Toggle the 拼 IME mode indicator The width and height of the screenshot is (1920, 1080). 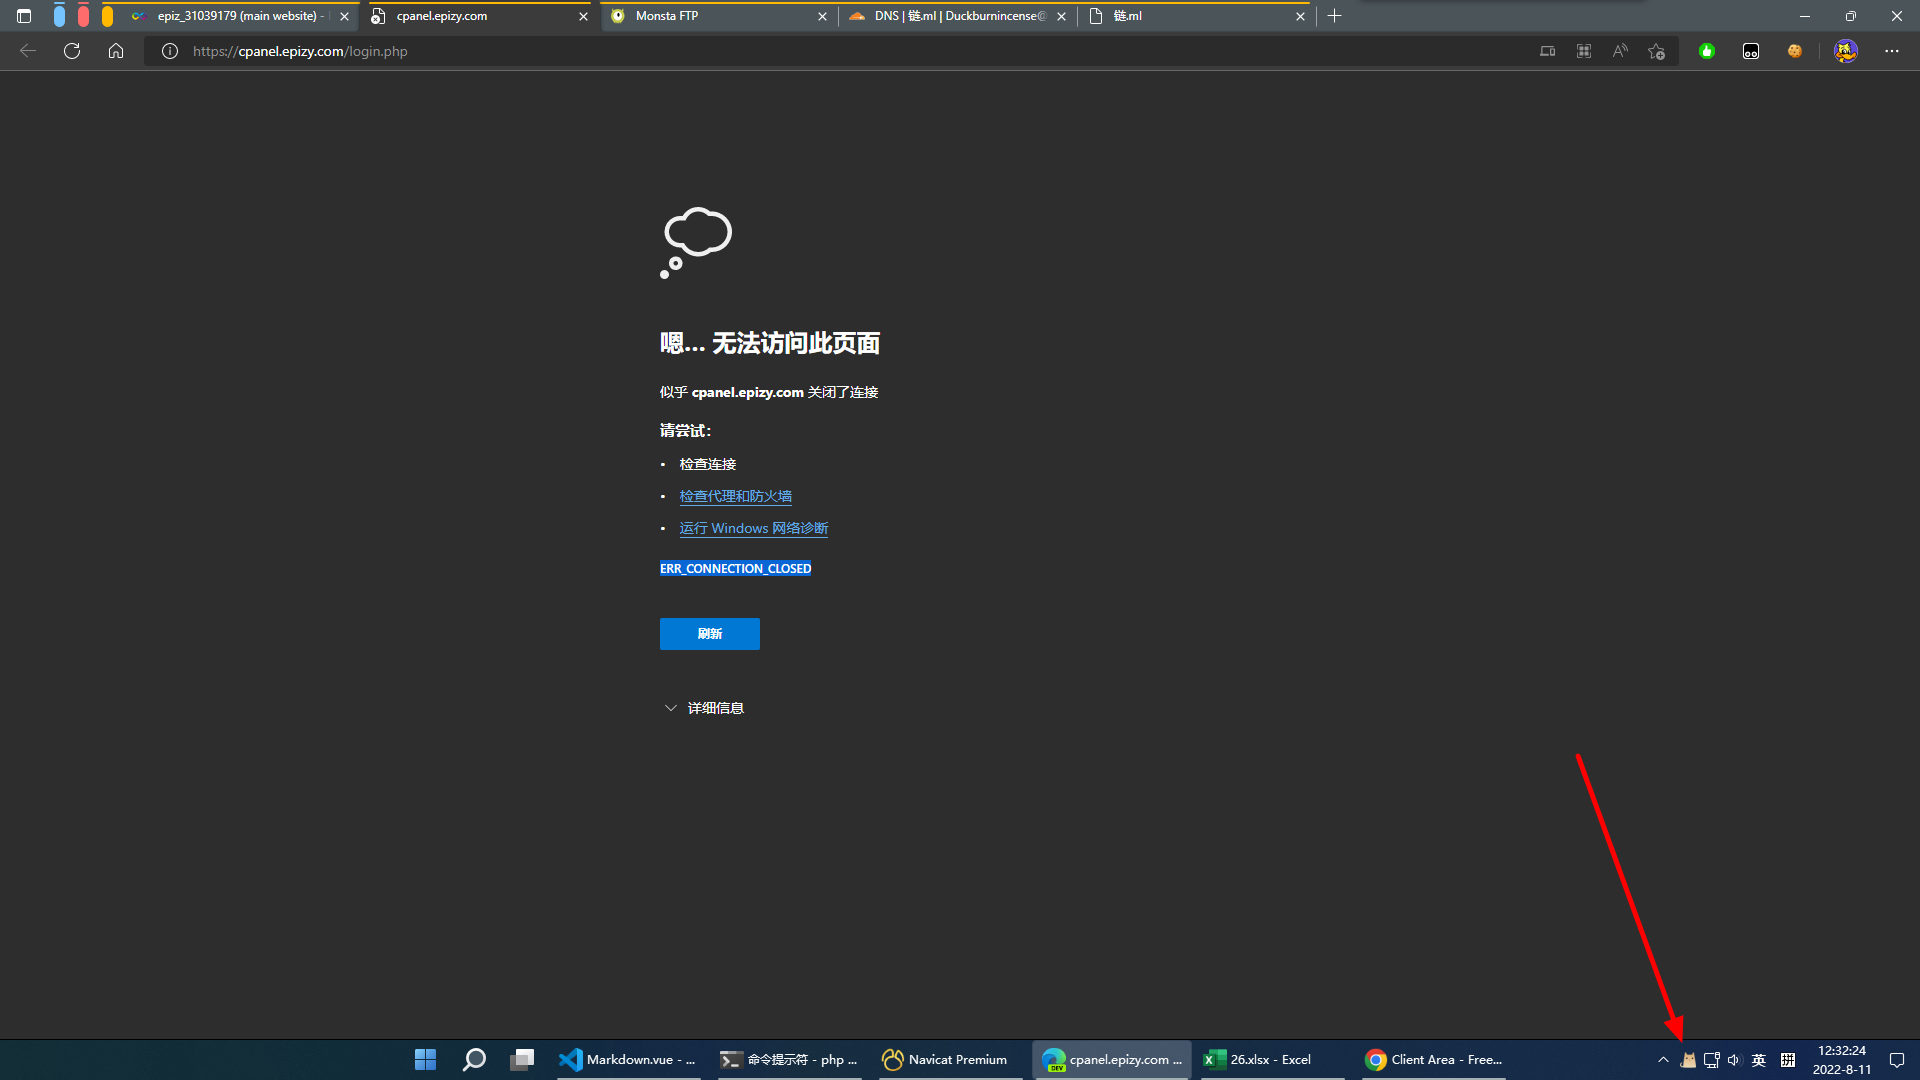point(1788,1060)
